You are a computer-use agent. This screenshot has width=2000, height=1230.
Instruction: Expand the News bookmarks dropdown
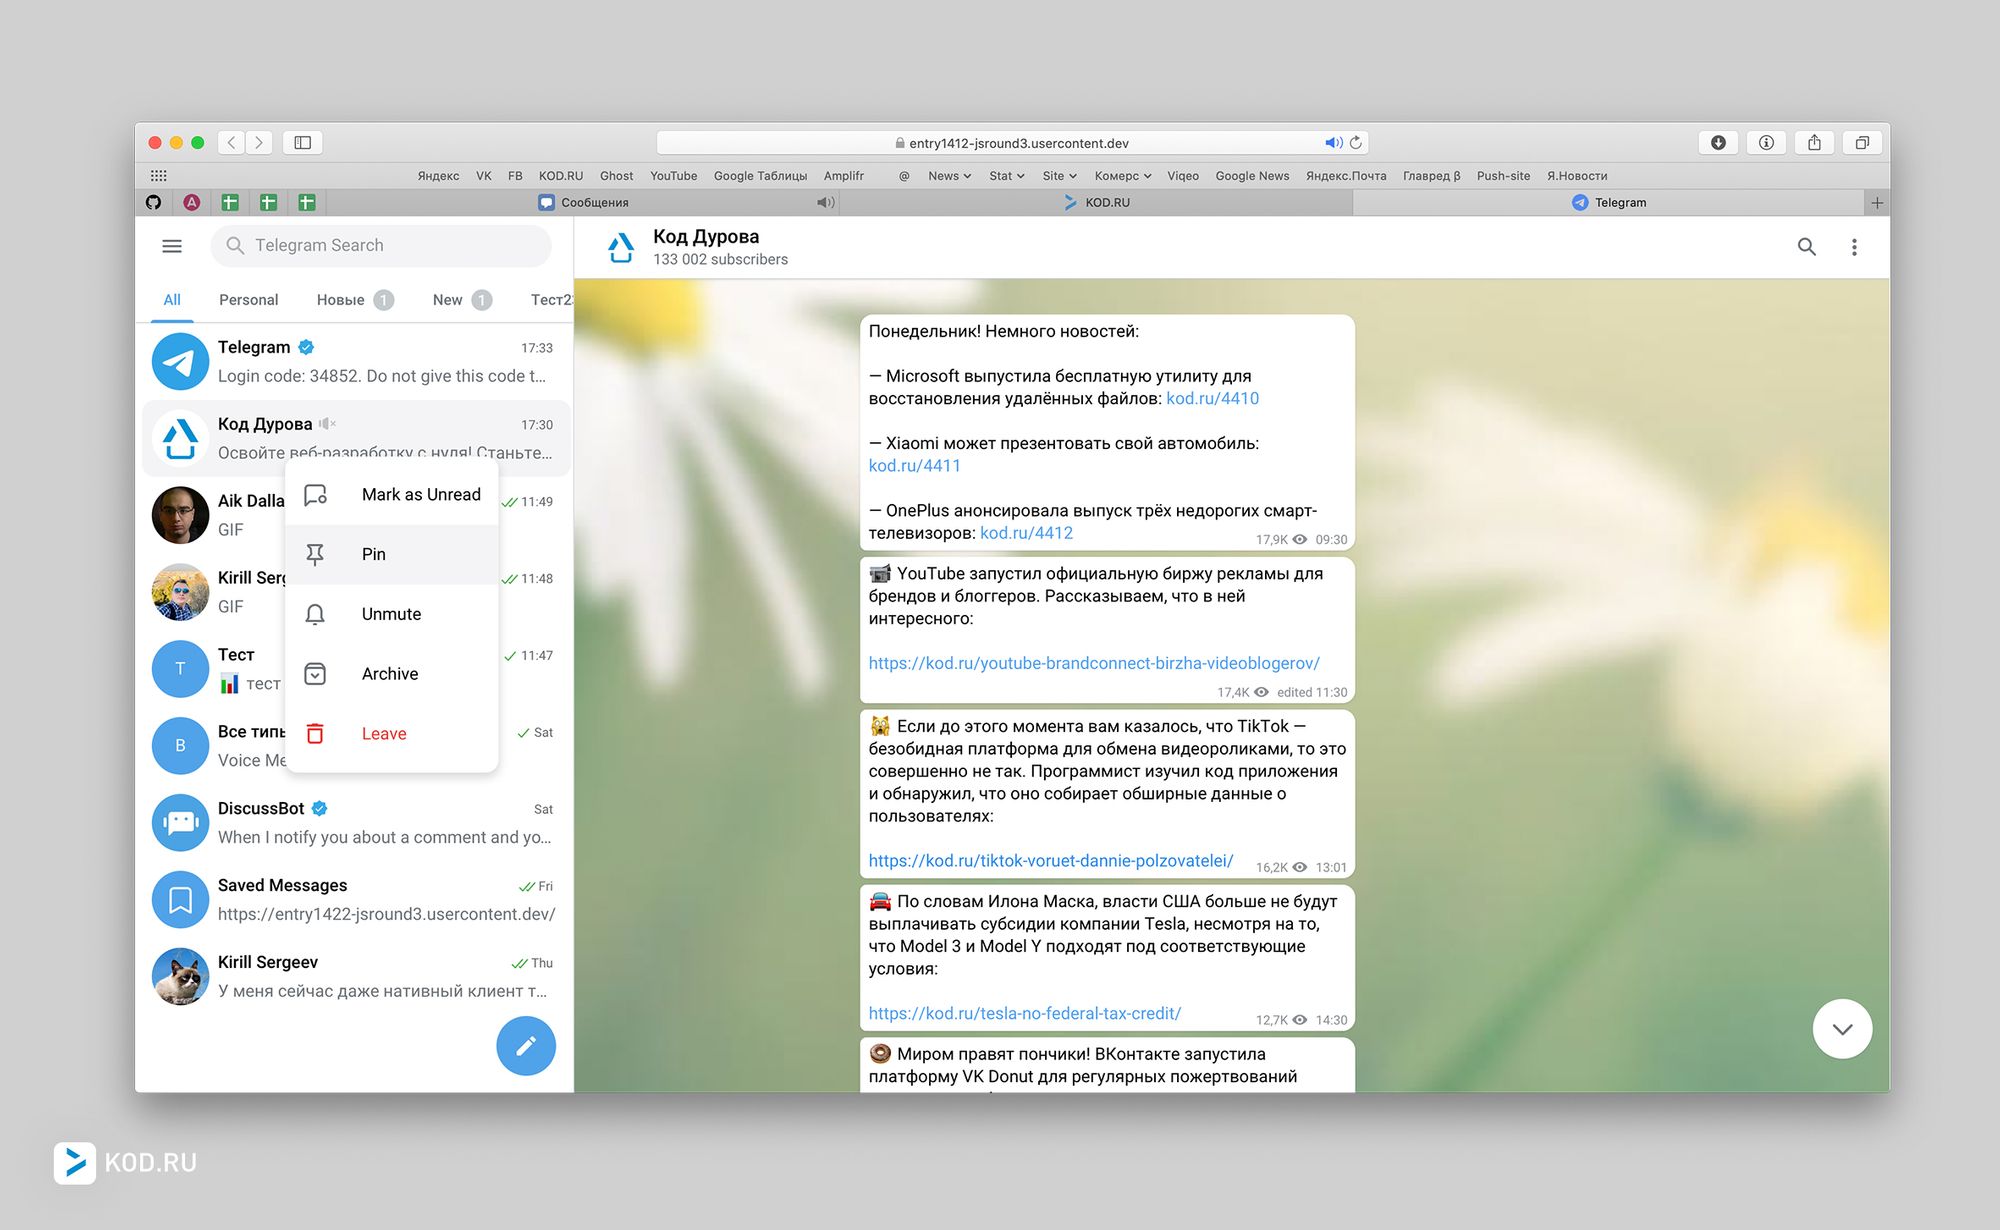pyautogui.click(x=949, y=176)
